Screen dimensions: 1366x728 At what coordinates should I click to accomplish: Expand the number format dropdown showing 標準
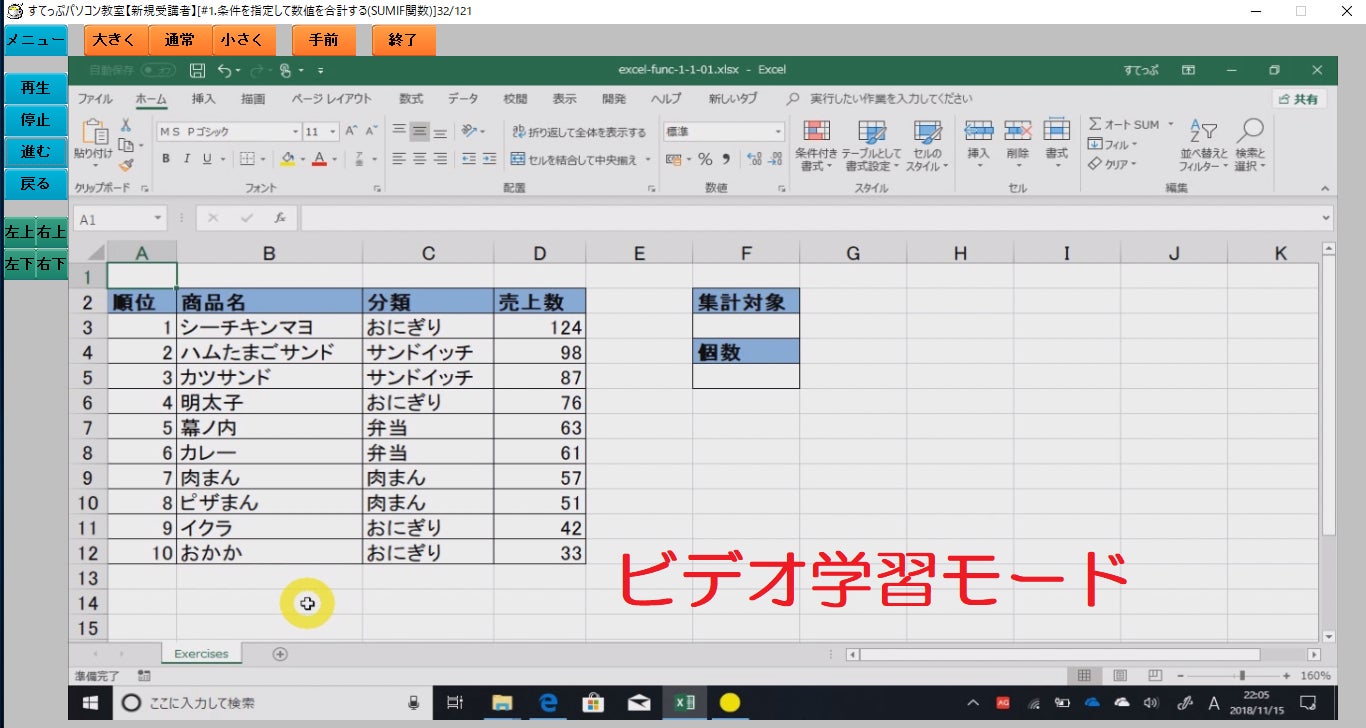(x=778, y=132)
